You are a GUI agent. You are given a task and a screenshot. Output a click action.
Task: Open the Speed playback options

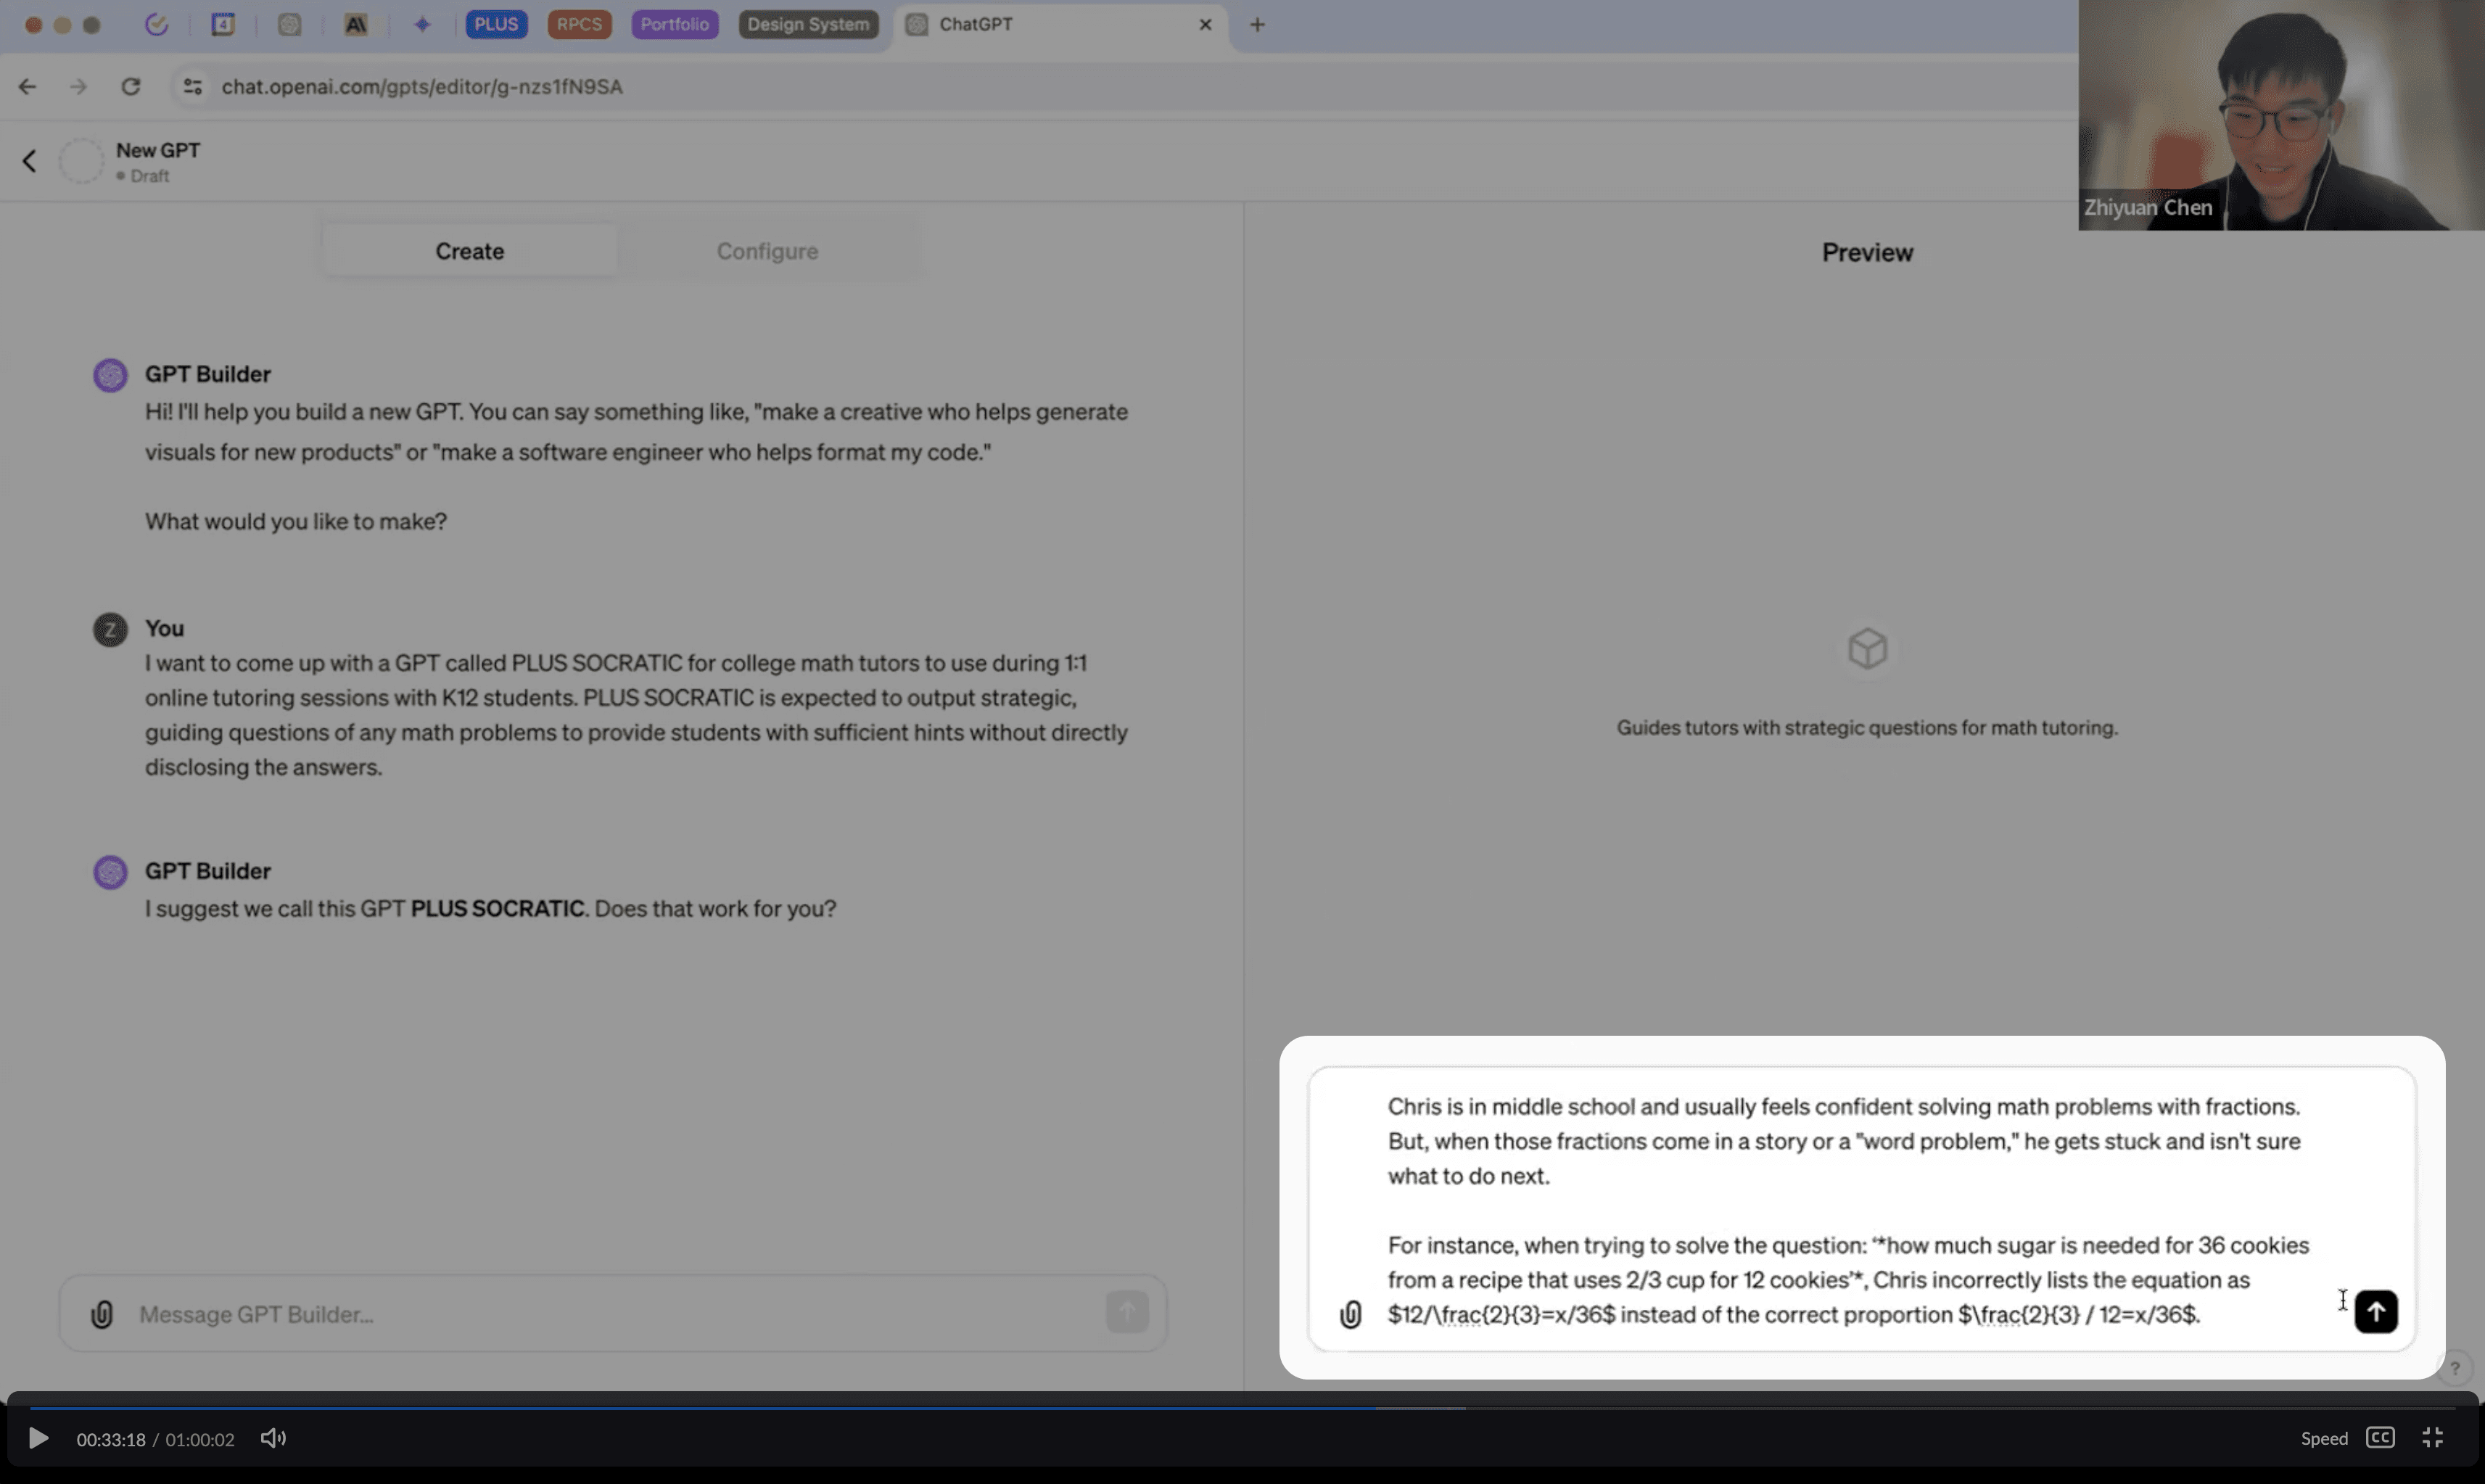(x=2323, y=1439)
